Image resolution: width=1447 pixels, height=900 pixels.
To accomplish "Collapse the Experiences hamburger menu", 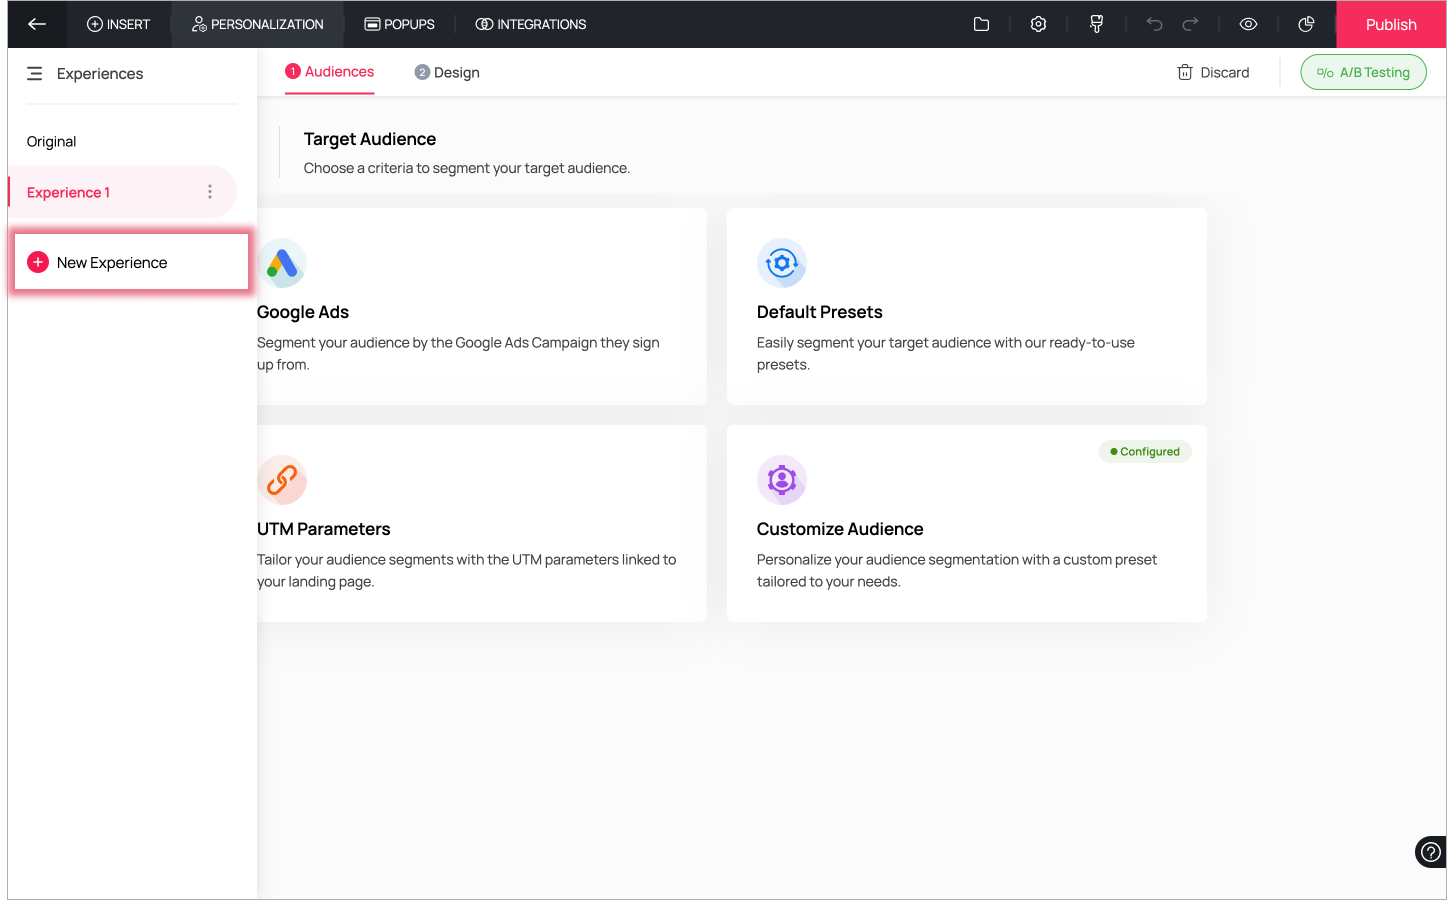I will point(35,74).
